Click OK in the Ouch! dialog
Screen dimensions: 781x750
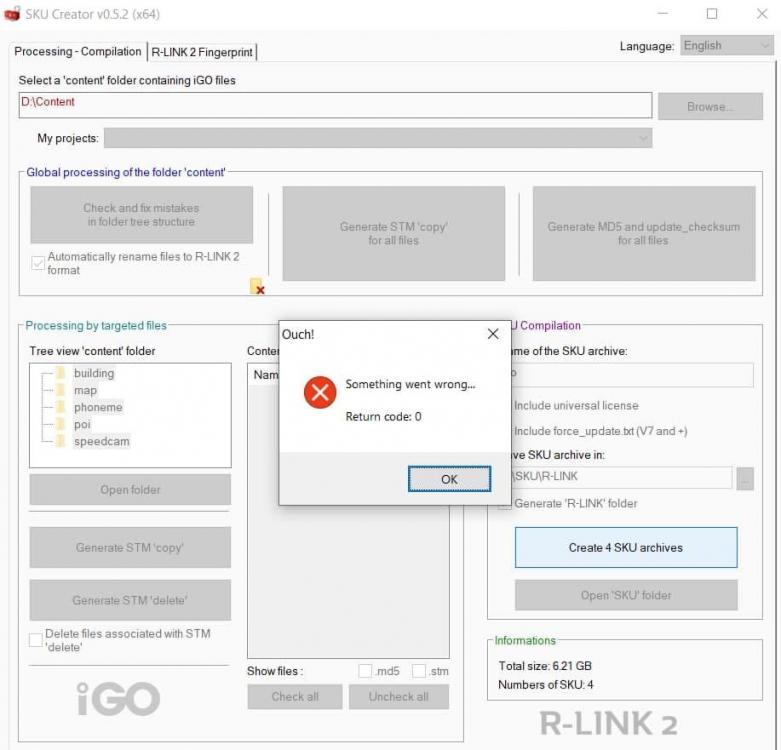point(449,479)
